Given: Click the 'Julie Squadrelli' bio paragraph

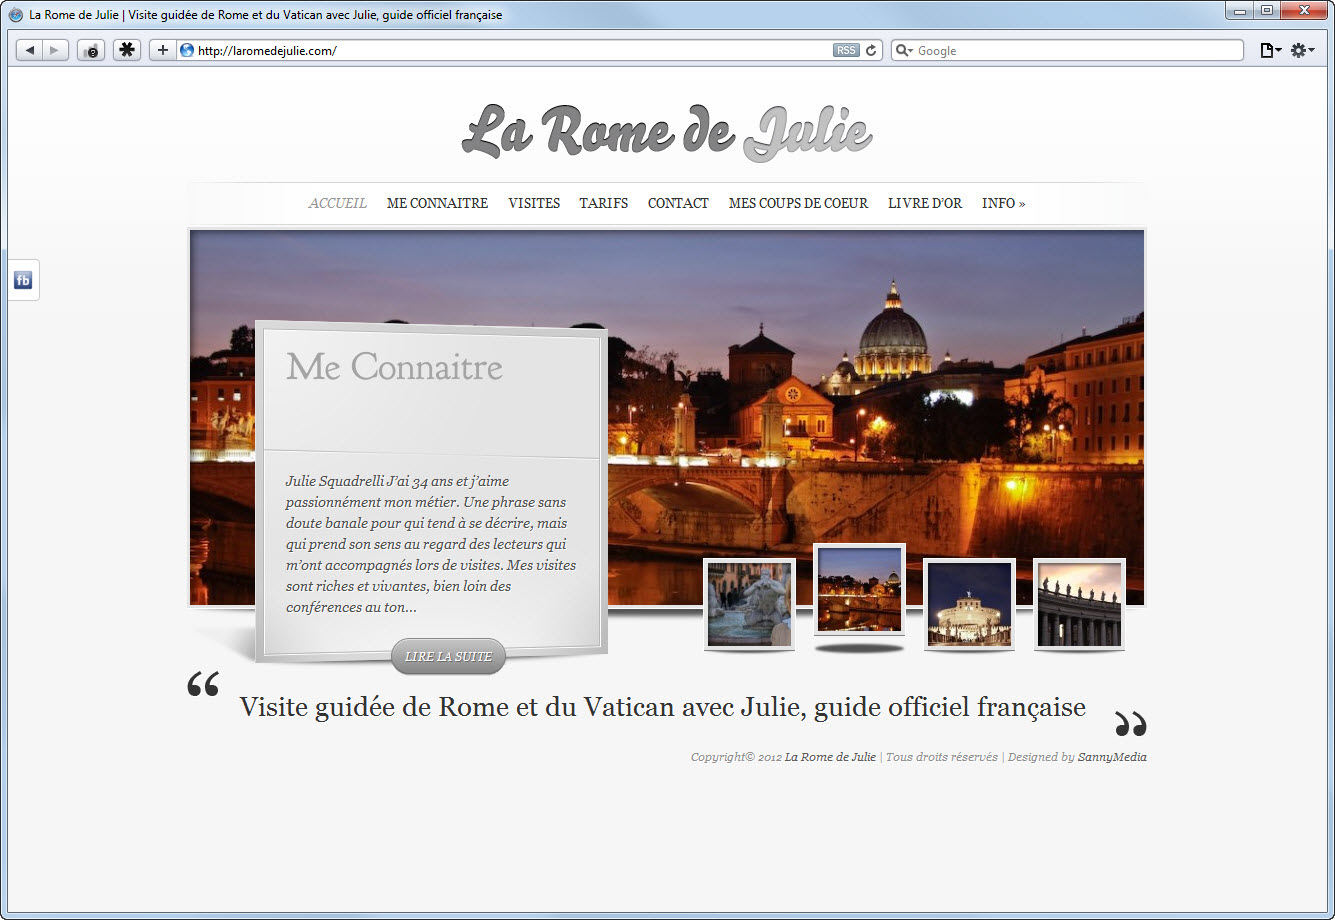Looking at the screenshot, I should pos(431,544).
